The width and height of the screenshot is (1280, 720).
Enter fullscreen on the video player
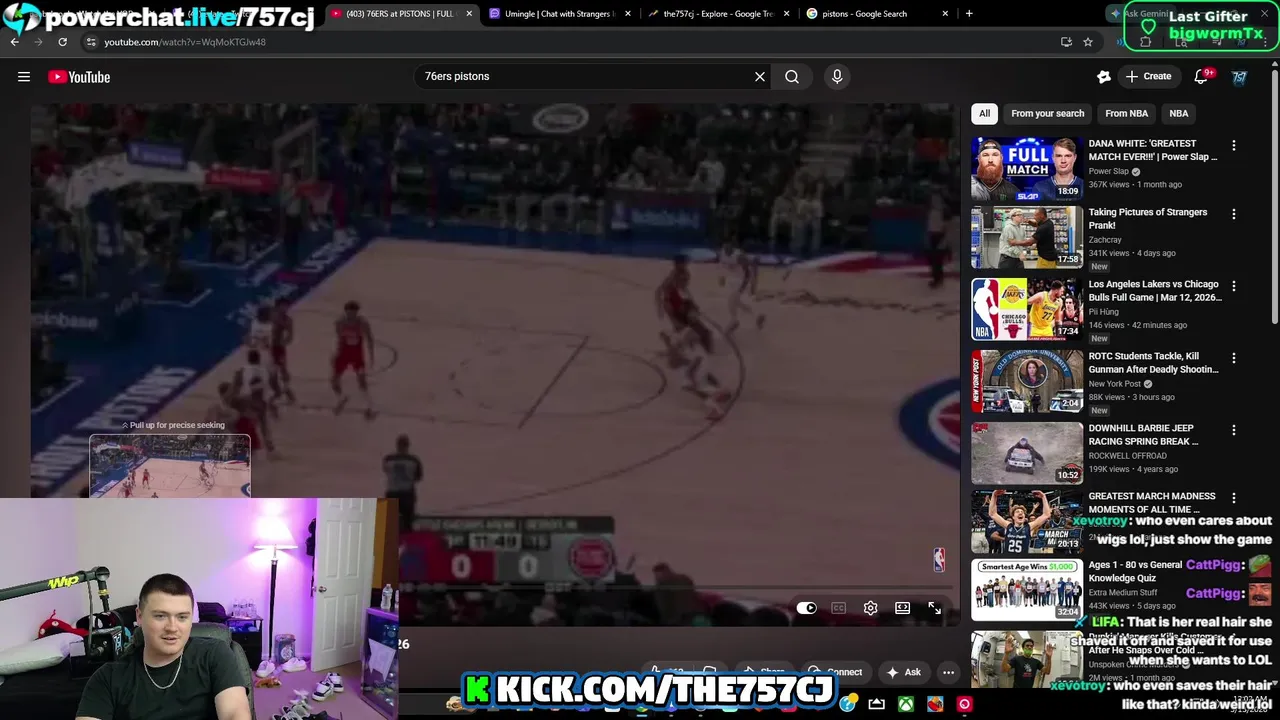[x=935, y=608]
